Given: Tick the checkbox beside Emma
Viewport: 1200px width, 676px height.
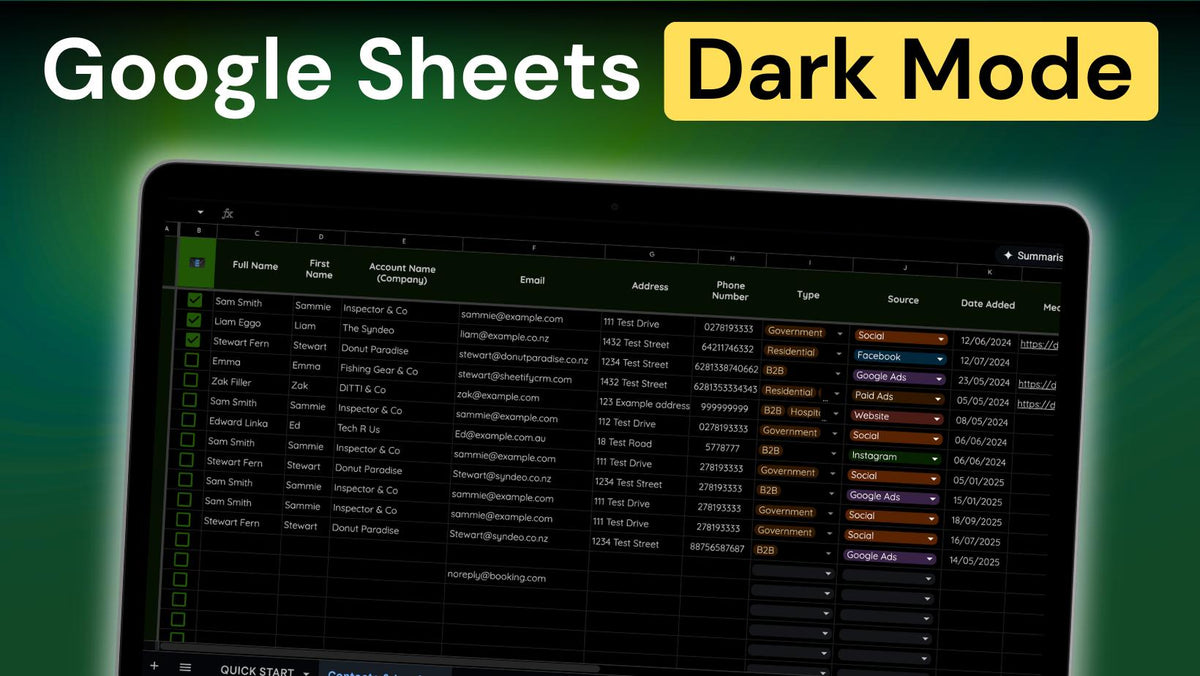Looking at the screenshot, I should coord(192,360).
